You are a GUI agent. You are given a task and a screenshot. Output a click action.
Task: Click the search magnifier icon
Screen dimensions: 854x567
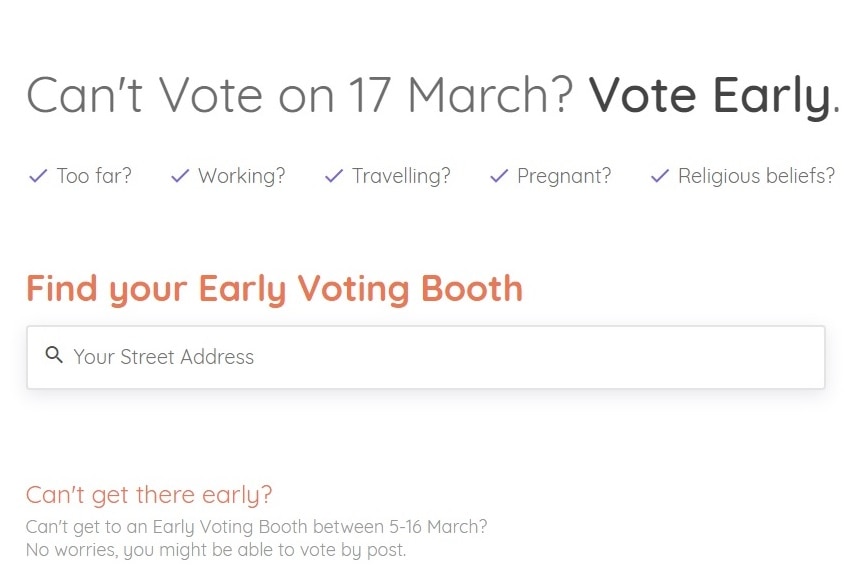click(x=54, y=355)
